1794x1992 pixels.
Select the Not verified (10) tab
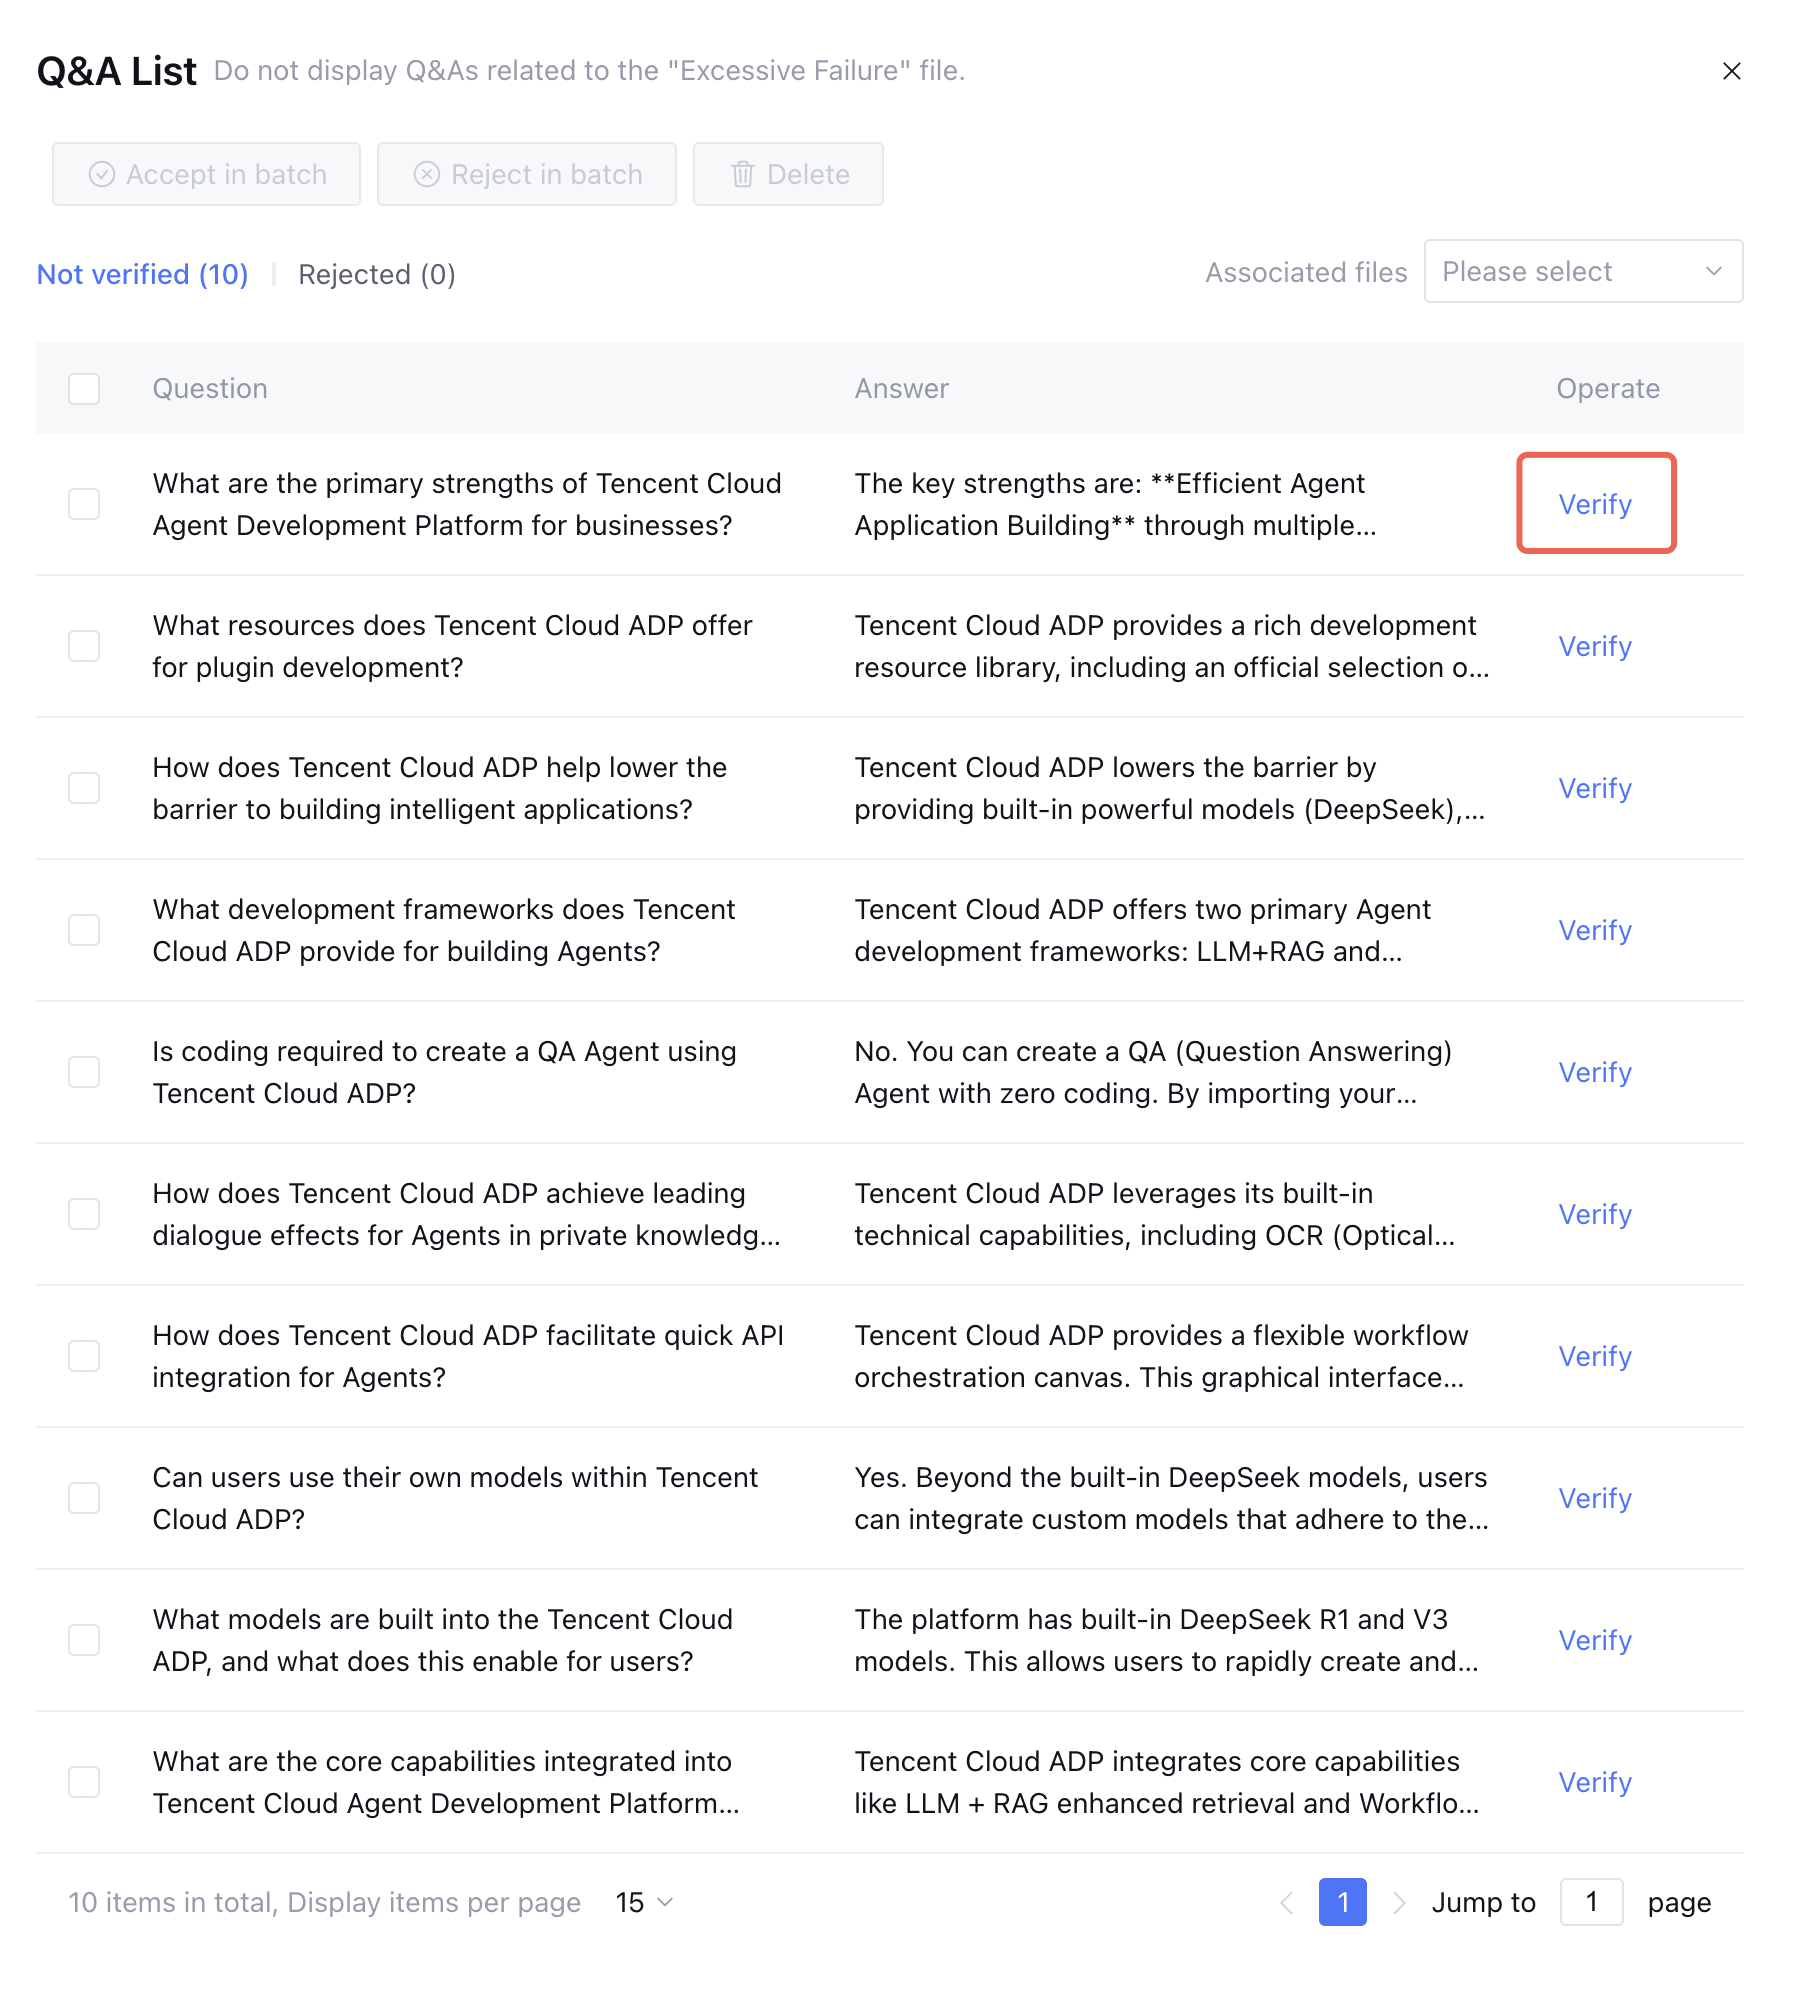[142, 274]
